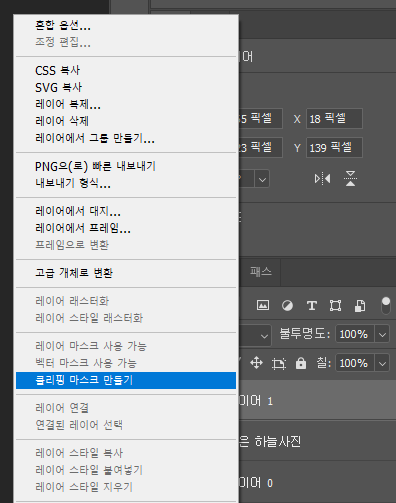
Task: Toggle layer filtering switch on or off
Action: point(386,305)
